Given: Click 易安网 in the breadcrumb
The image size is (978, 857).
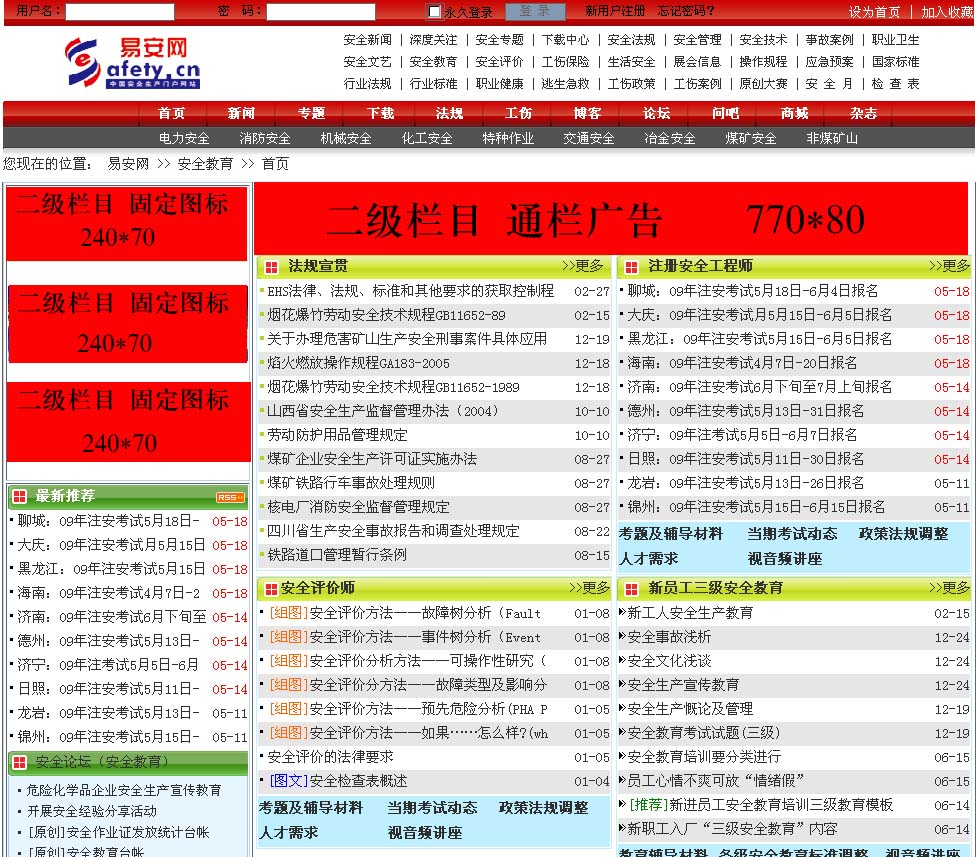Looking at the screenshot, I should tap(128, 164).
